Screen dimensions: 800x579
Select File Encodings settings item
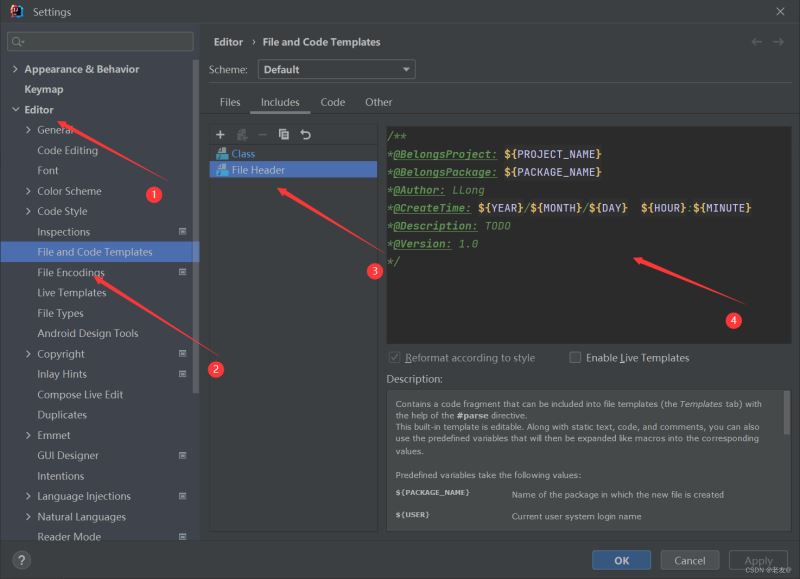click(x=70, y=272)
